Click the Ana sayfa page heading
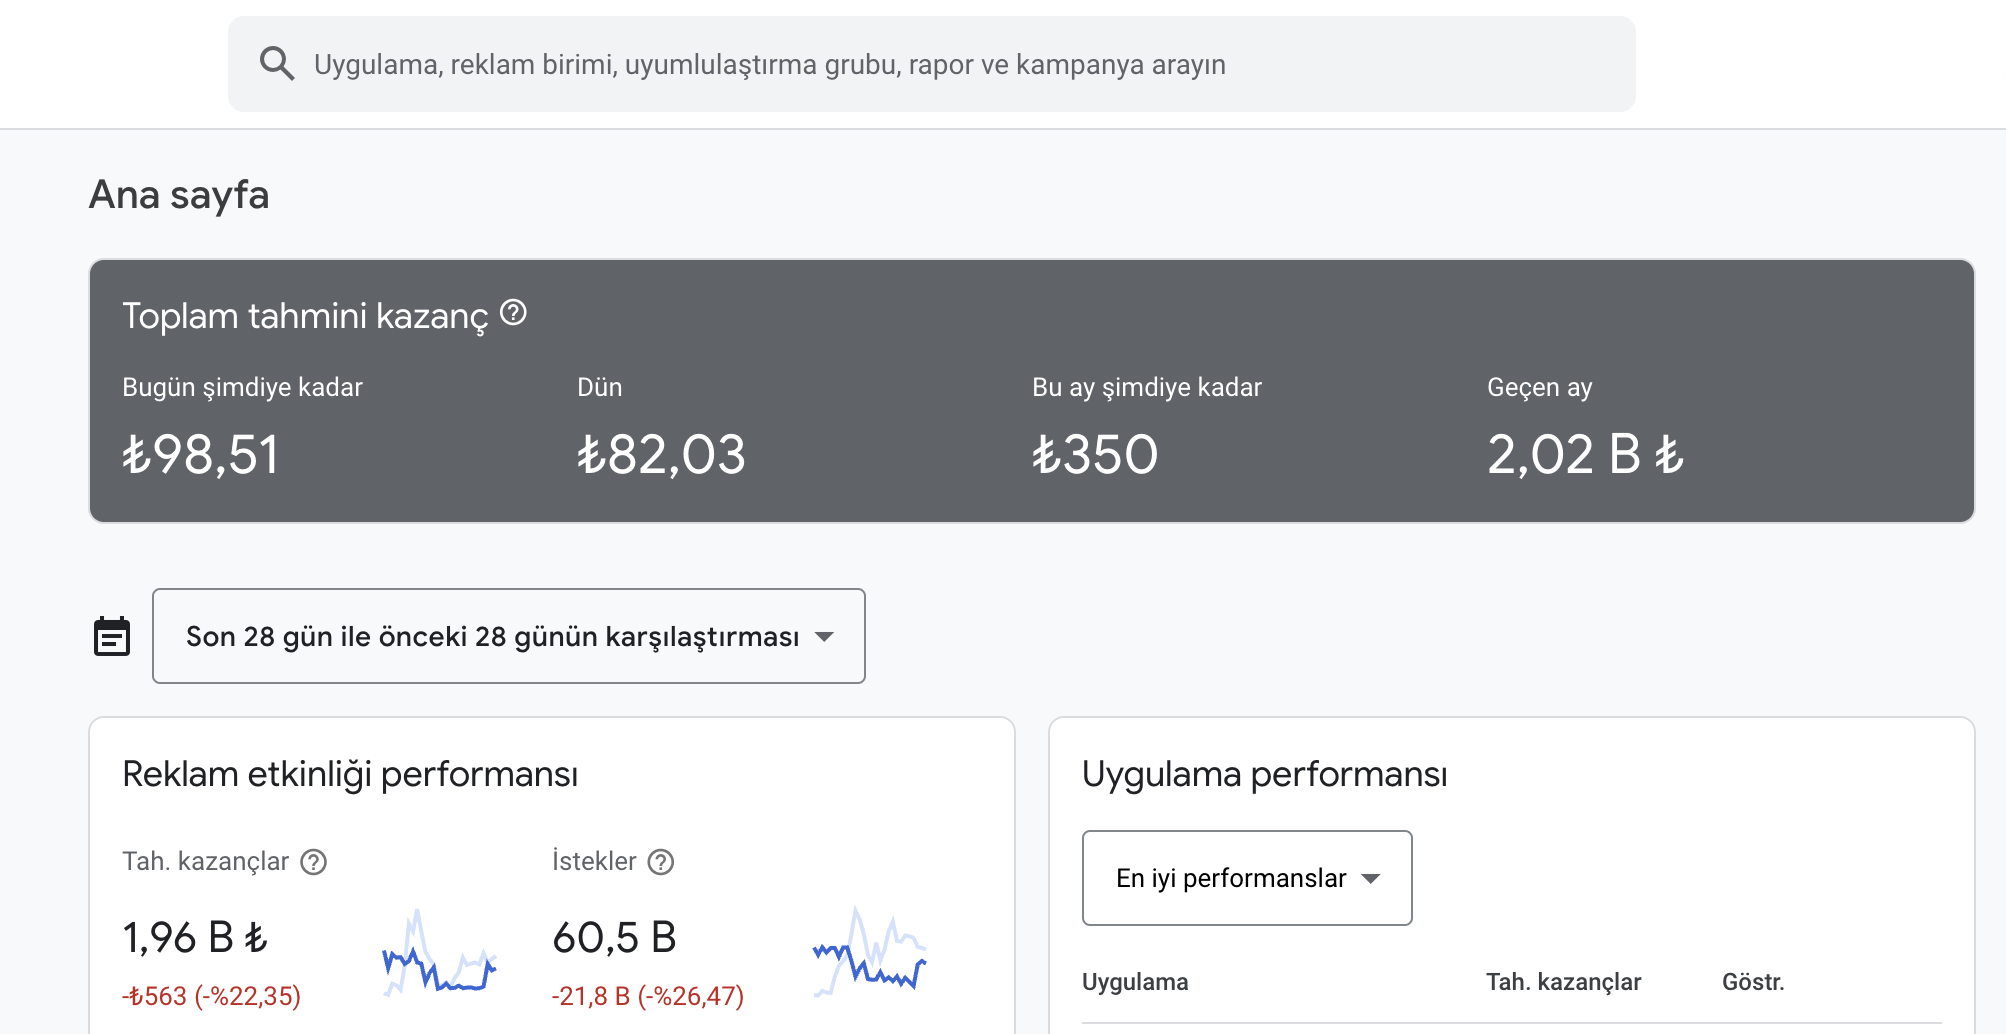The width and height of the screenshot is (2006, 1034). (179, 195)
